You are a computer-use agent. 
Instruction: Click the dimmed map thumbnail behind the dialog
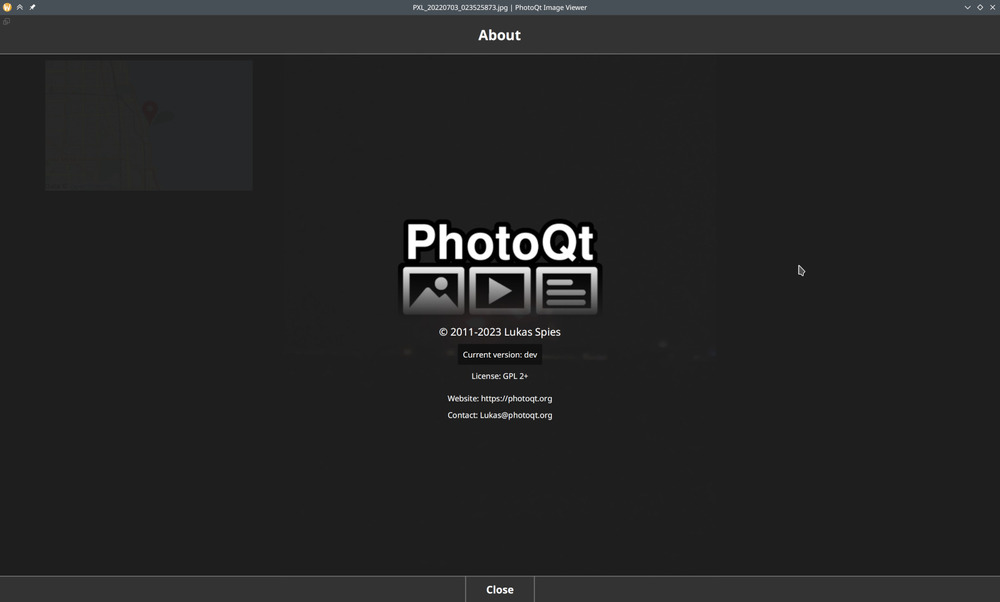click(x=149, y=126)
